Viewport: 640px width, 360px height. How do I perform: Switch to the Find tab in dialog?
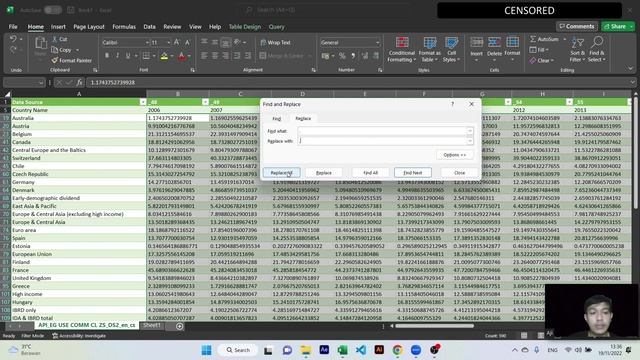pos(277,118)
